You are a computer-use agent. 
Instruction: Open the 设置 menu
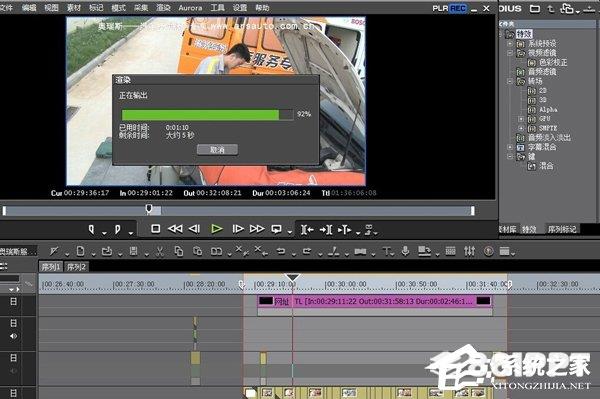(240, 8)
